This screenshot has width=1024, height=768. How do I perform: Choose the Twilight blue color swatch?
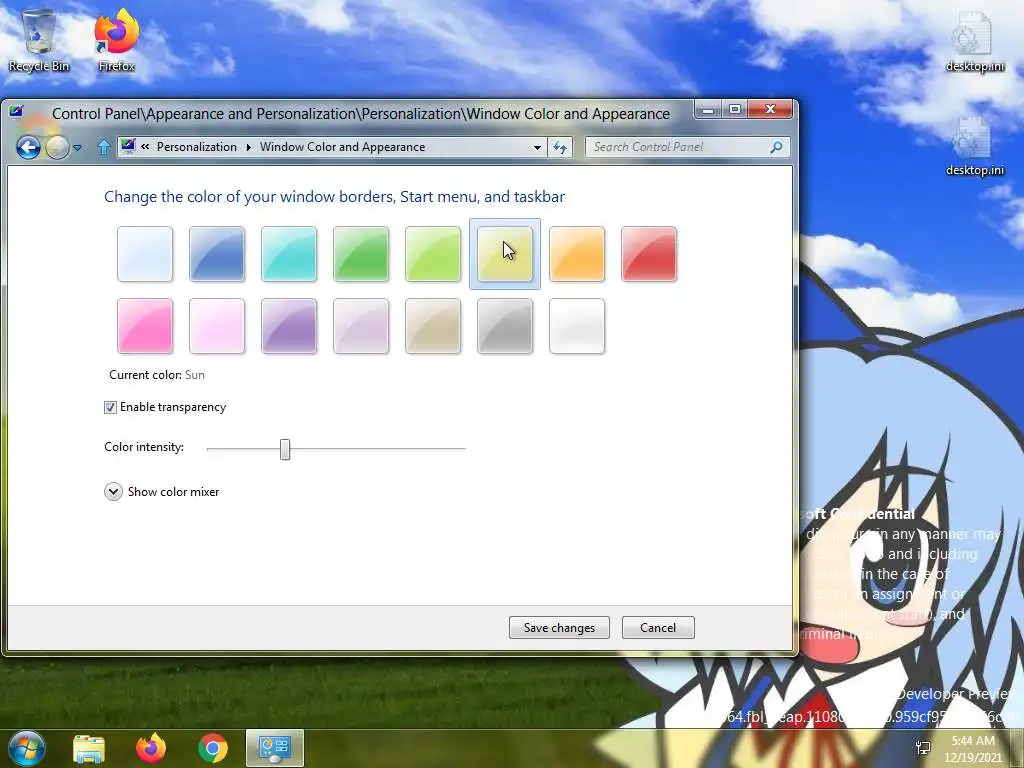pos(217,254)
